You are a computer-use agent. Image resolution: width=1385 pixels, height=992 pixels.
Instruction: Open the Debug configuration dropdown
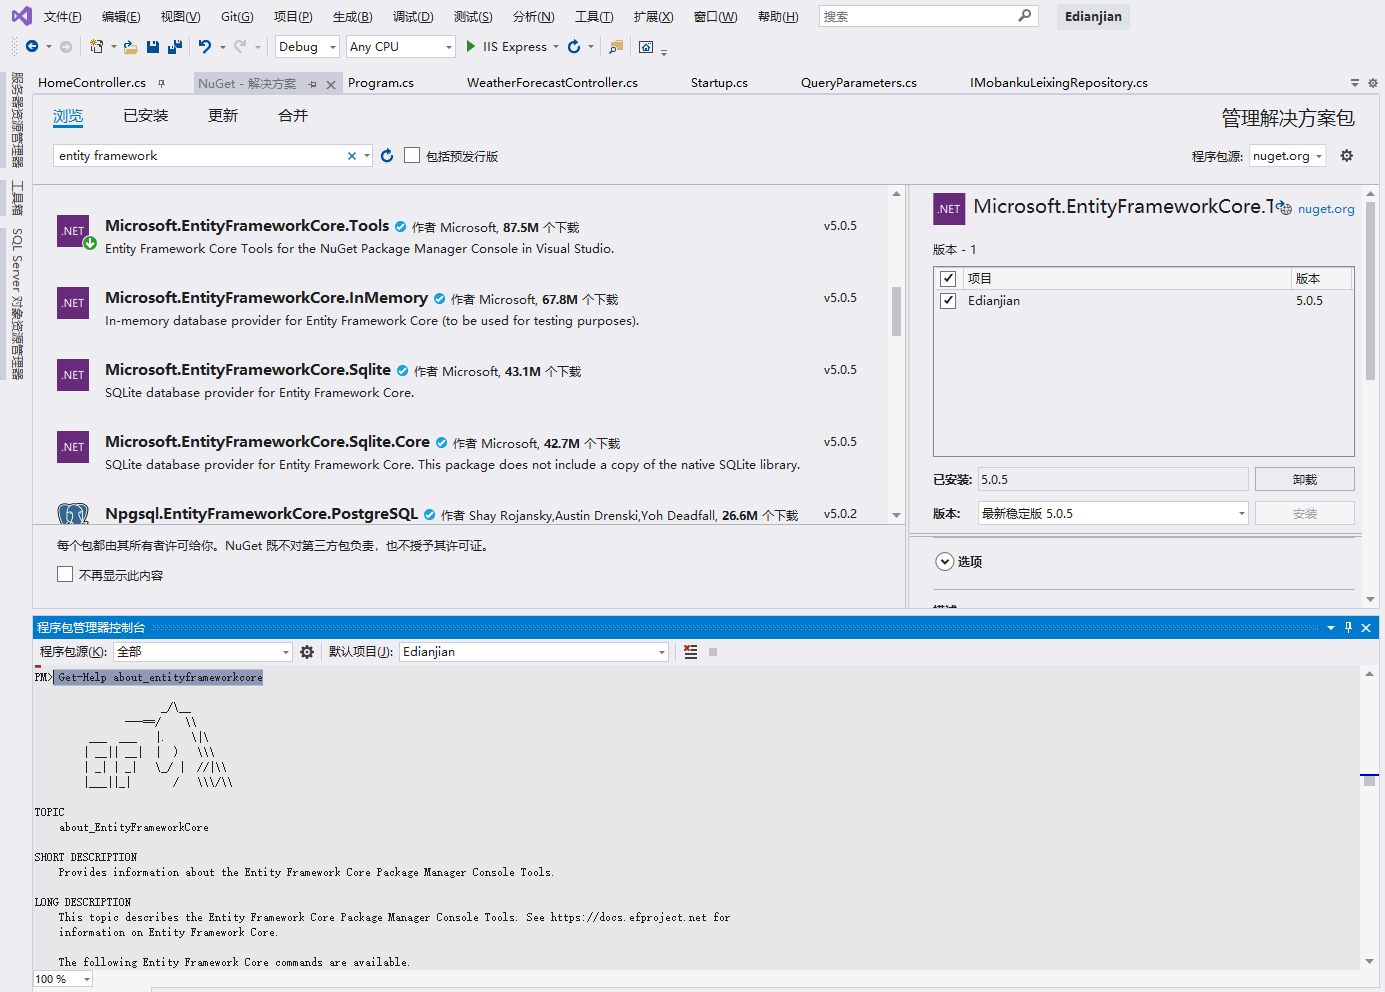coord(307,47)
